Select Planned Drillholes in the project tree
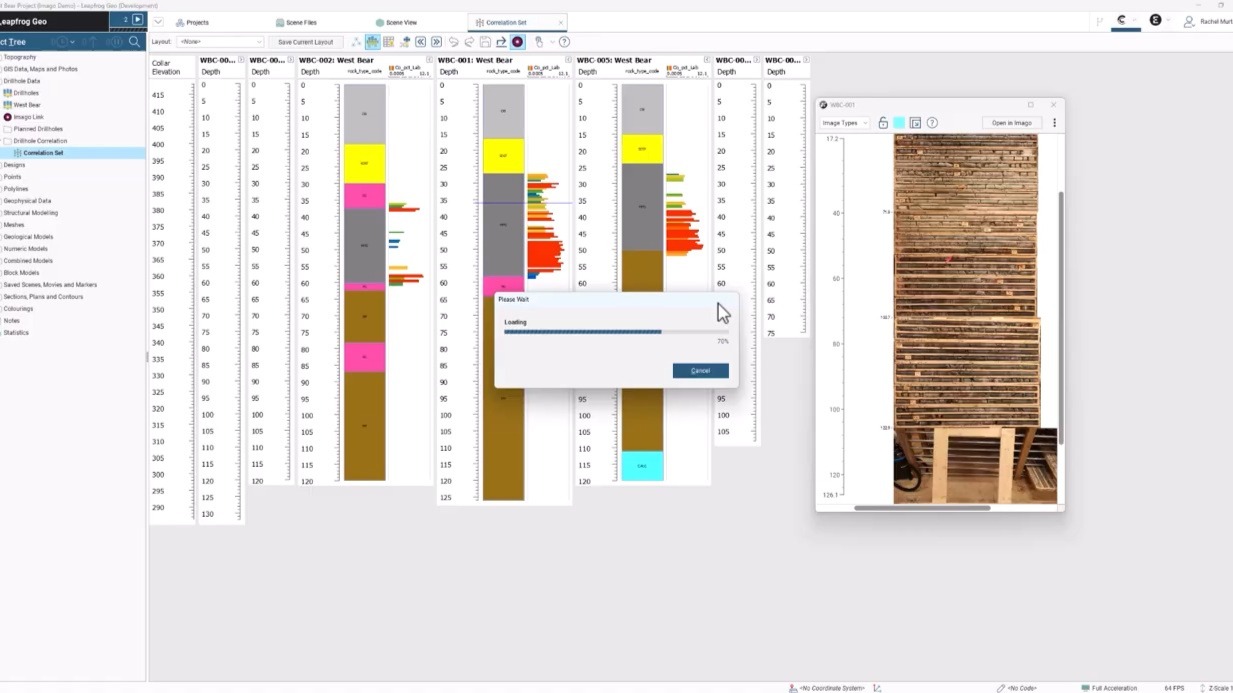 38,129
